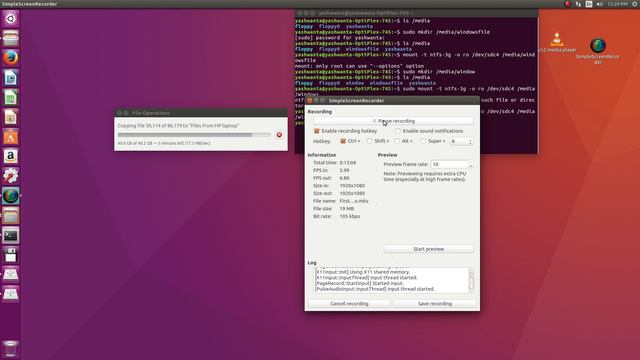Launch Firefox from the launcher
Viewport: 640px width, 360px height.
click(11, 58)
